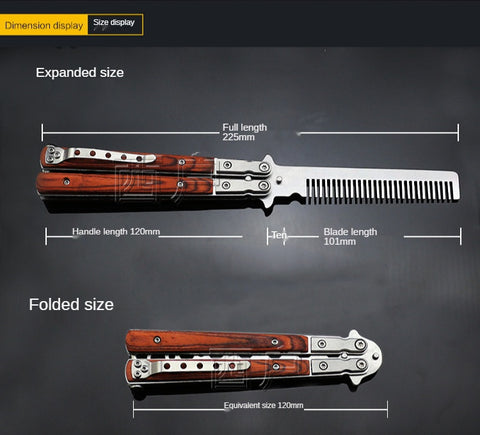The image size is (480, 435).
Task: Switch to the Size display tab
Action: point(115,24)
